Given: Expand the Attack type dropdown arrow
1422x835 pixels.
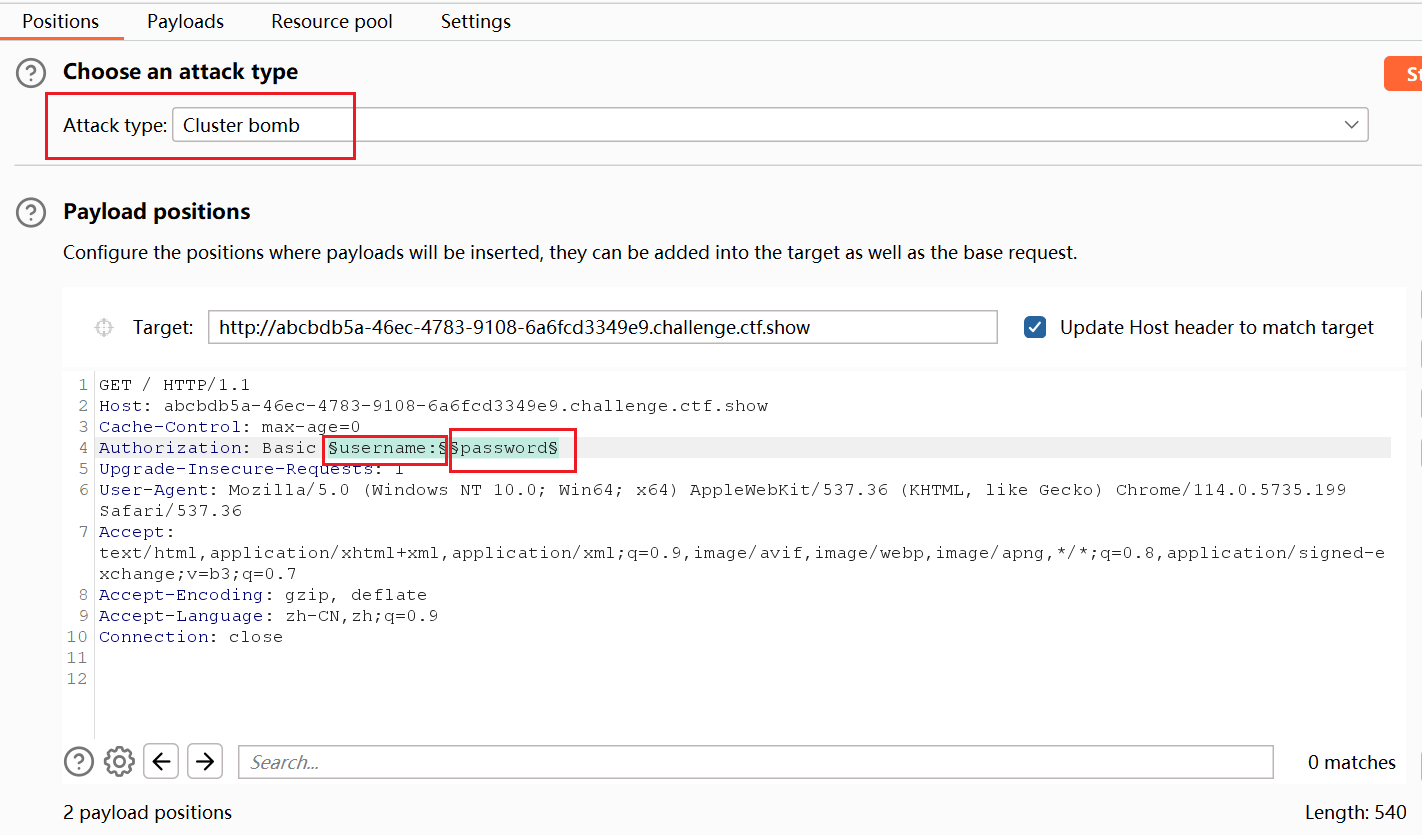Looking at the screenshot, I should 1351,125.
